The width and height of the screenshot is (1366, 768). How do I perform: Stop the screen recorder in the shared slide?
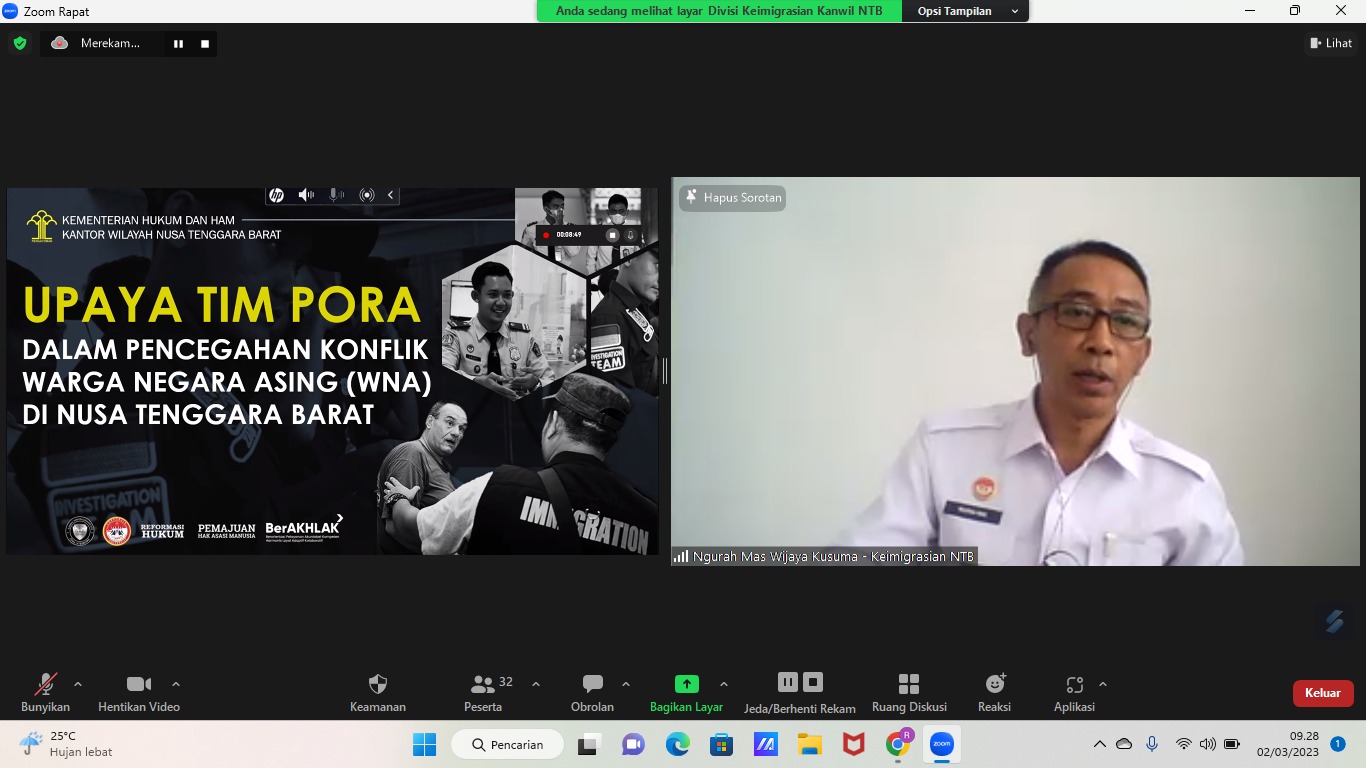pos(613,235)
